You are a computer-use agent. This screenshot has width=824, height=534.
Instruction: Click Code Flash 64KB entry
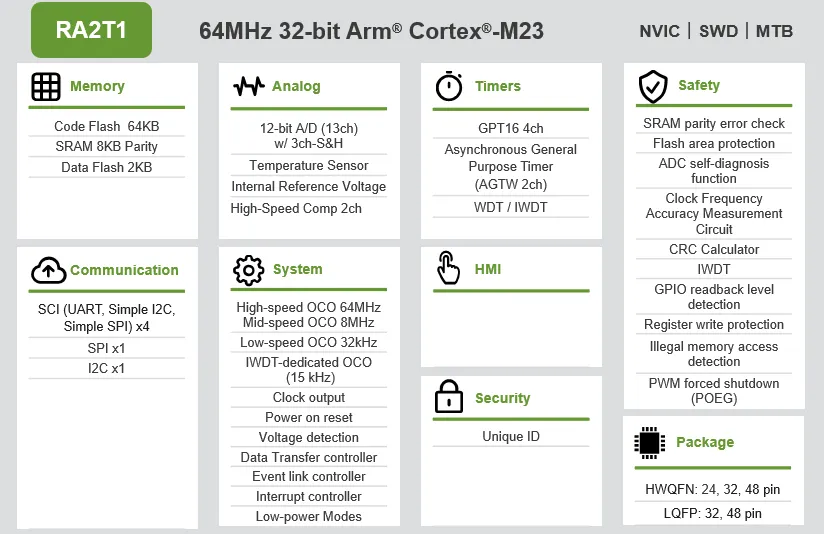pos(107,126)
